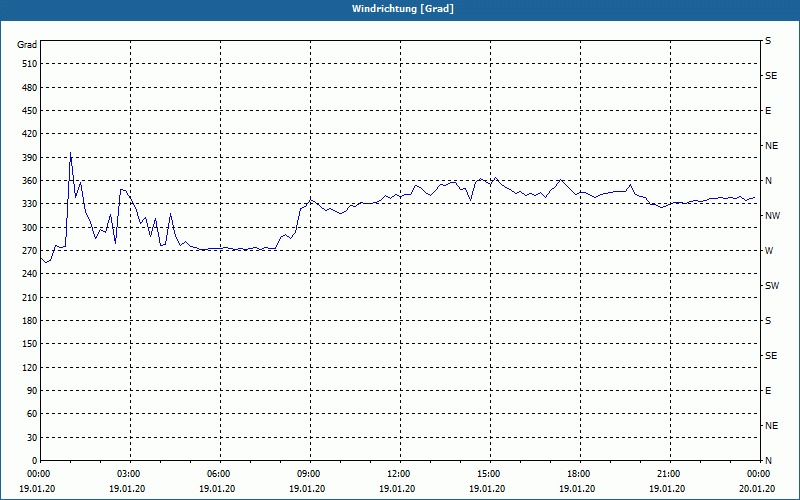
Task: Select the W compass label
Action: (769, 251)
